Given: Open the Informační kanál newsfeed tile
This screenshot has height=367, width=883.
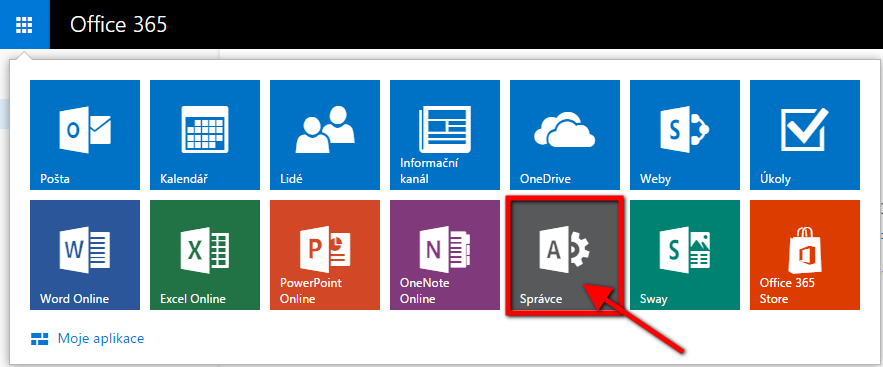Looking at the screenshot, I should tap(445, 135).
